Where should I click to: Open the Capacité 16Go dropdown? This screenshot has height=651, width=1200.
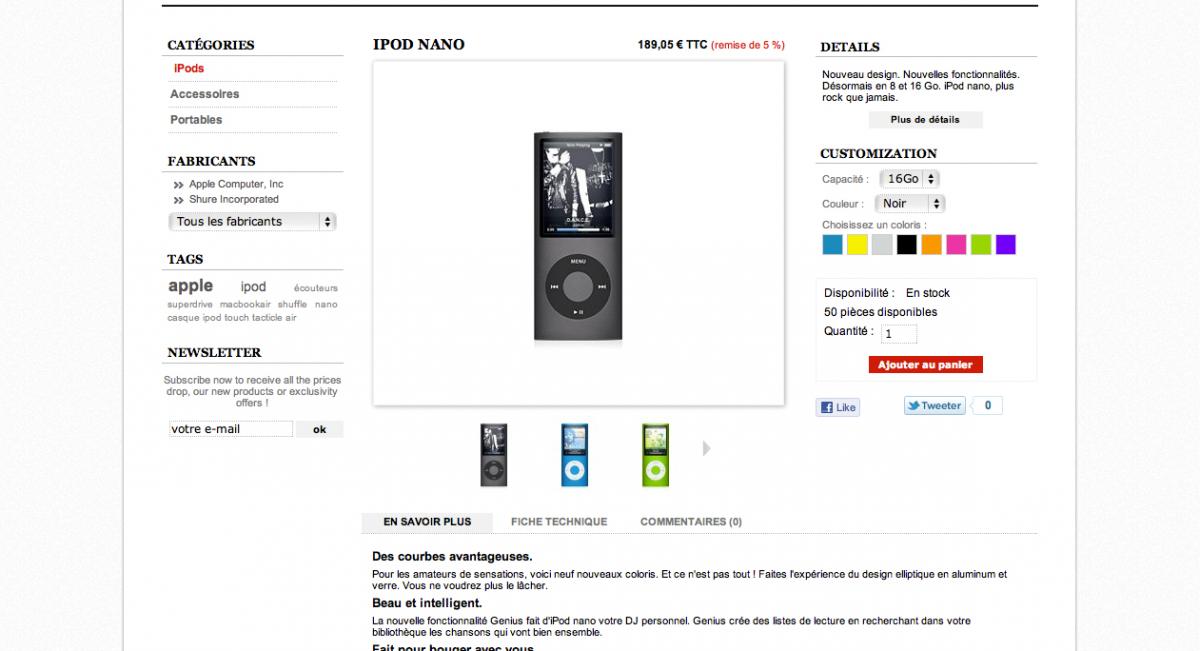[x=909, y=179]
